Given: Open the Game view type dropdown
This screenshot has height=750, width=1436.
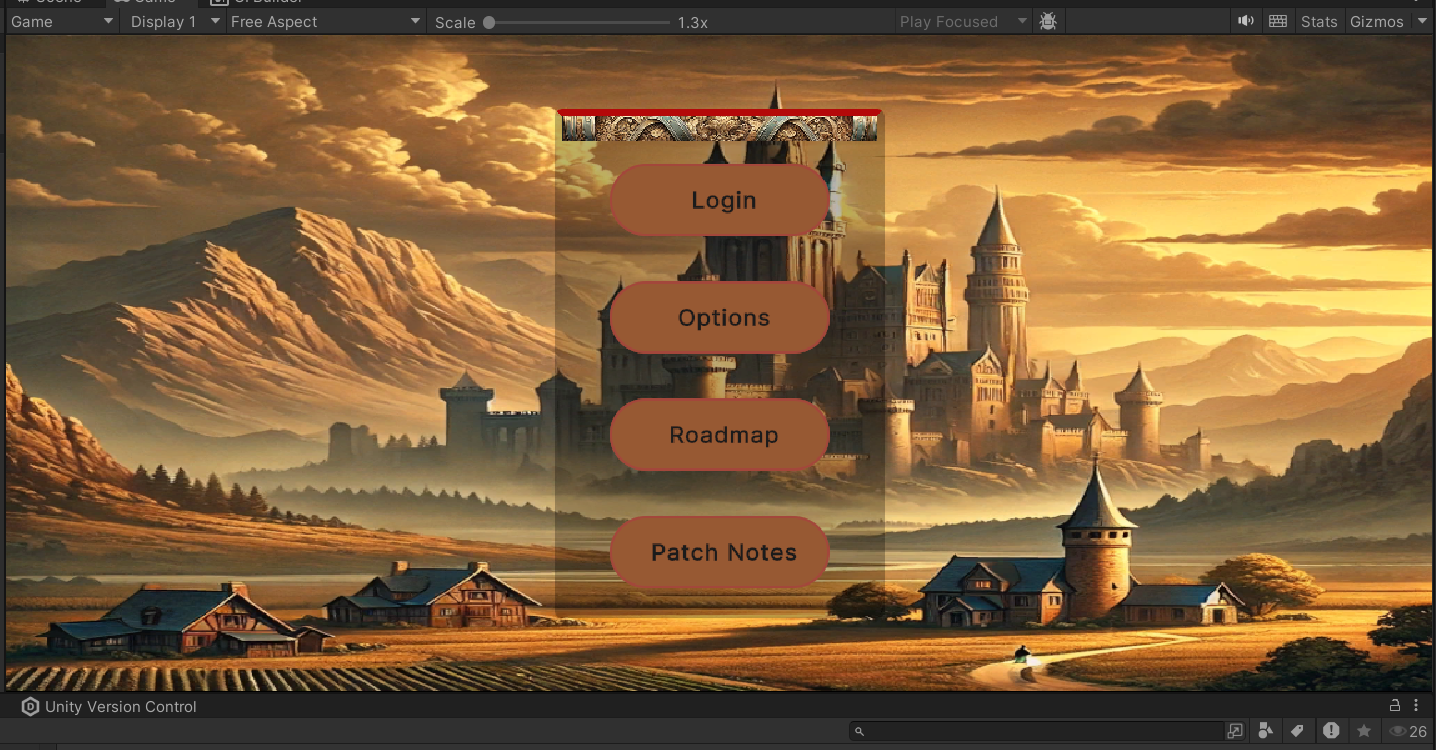Looking at the screenshot, I should (62, 21).
